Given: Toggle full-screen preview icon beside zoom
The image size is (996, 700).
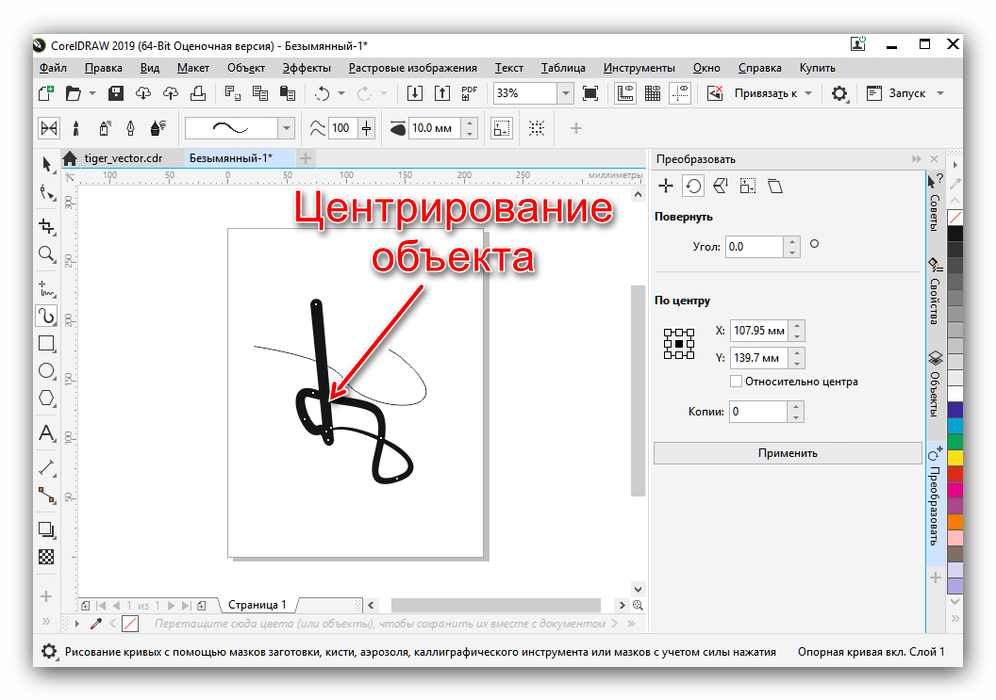Looking at the screenshot, I should coord(590,93).
